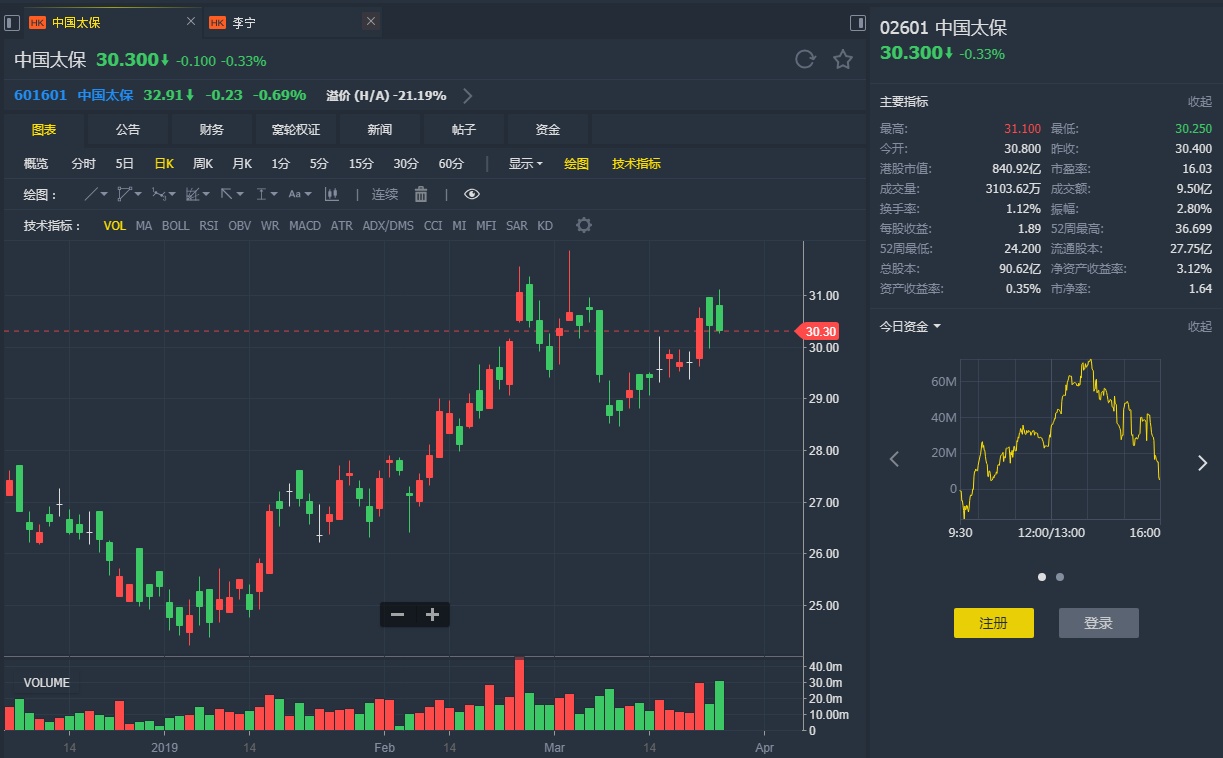Viewport: 1223px width, 758px height.
Task: Open the 显示 dropdown menu
Action: coord(525,164)
